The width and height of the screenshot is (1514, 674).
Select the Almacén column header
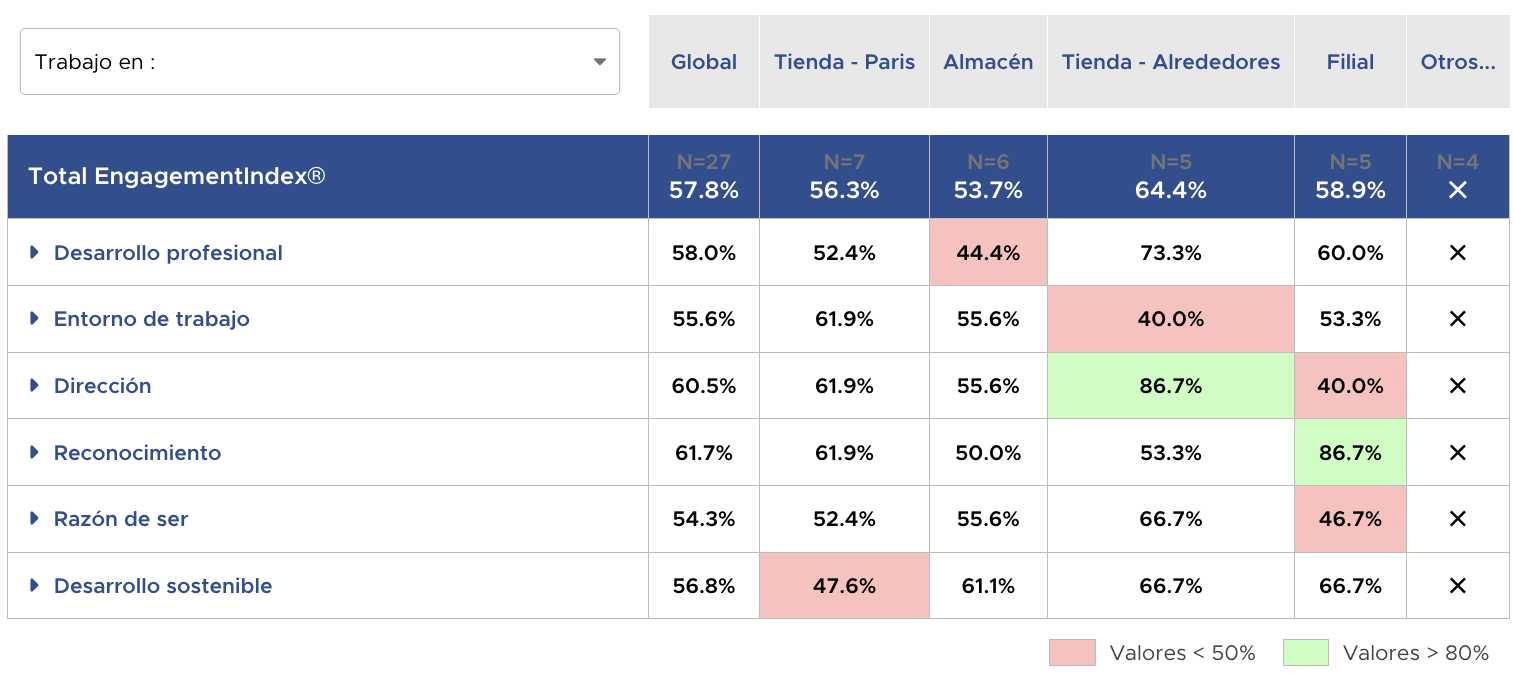tap(988, 62)
